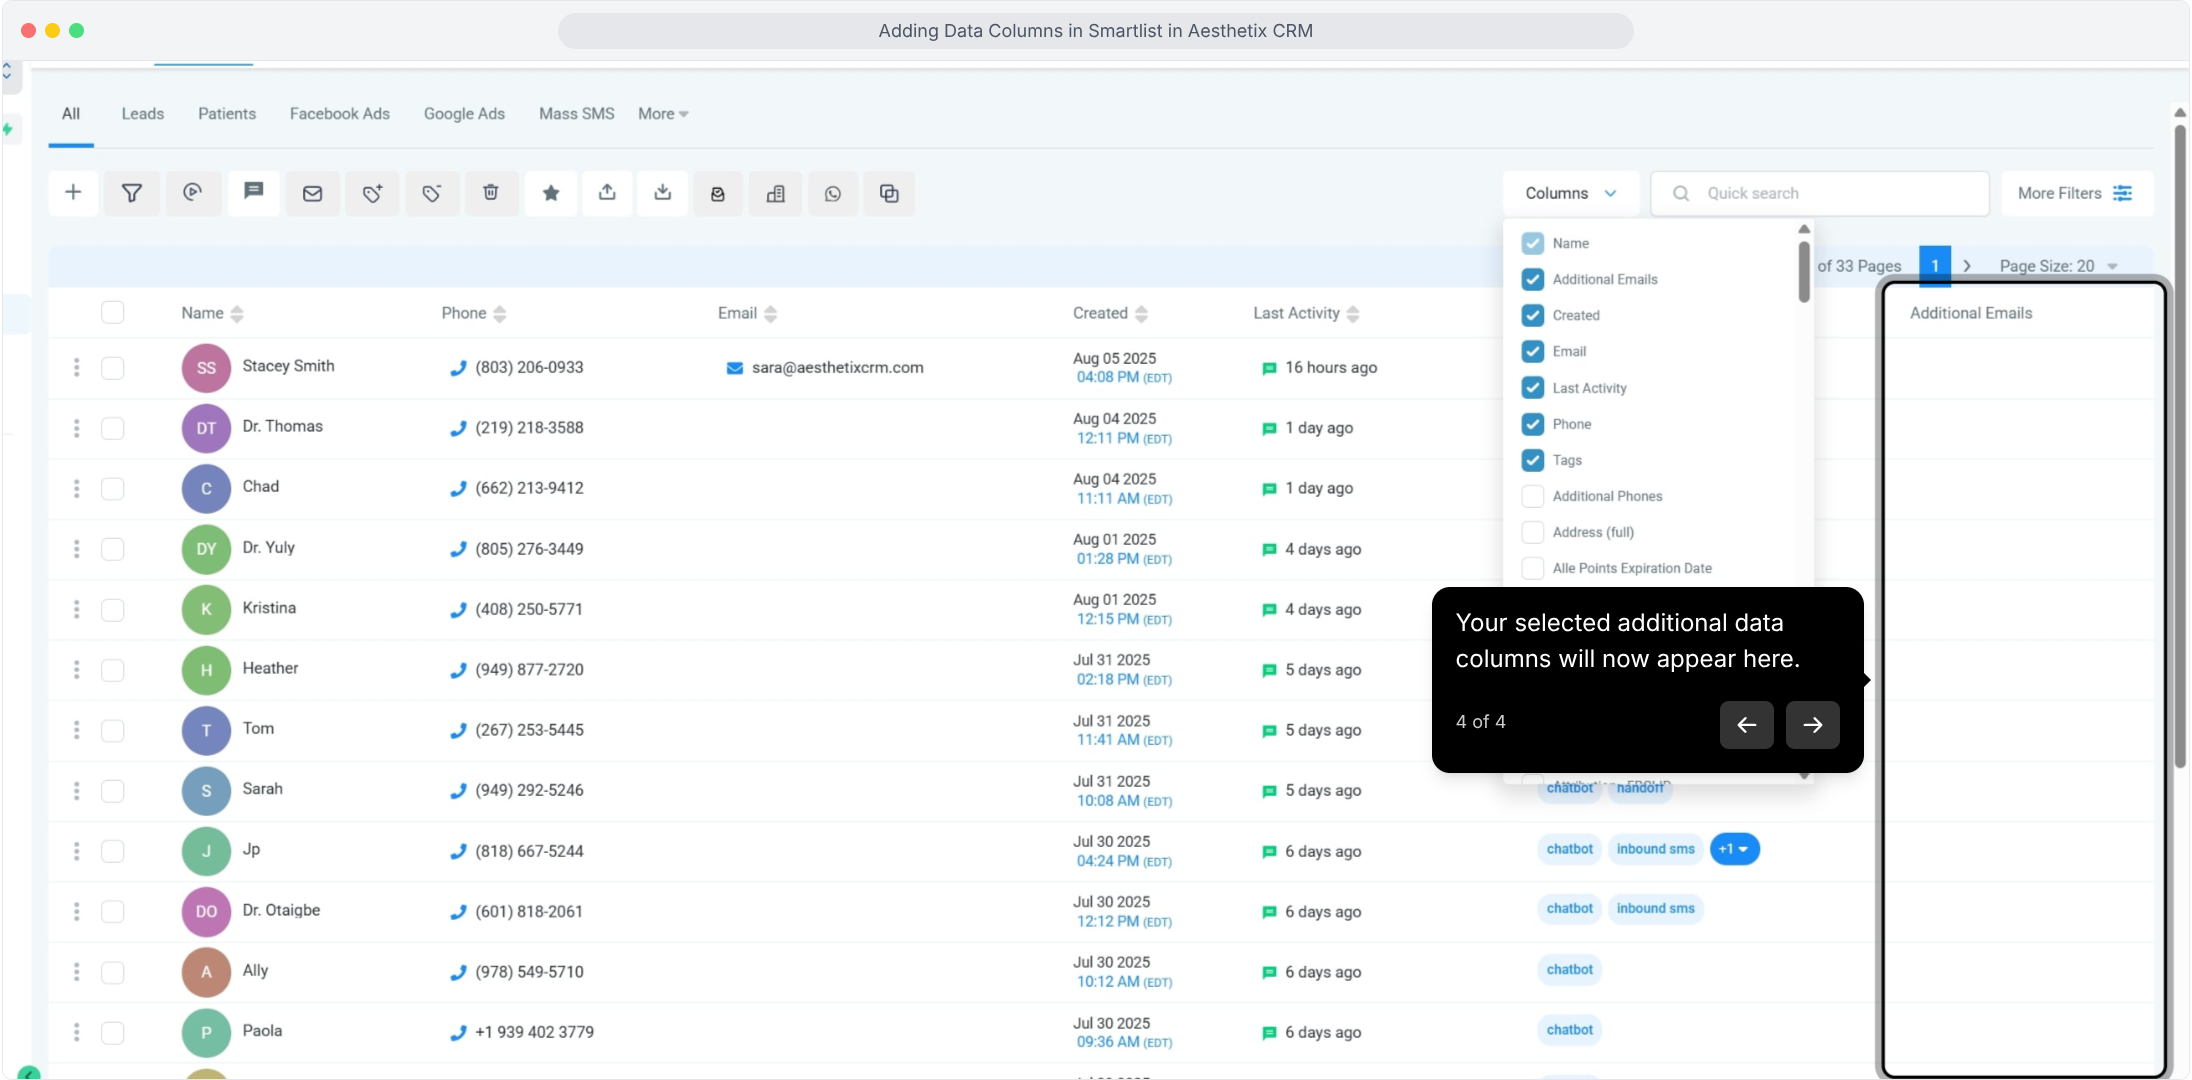The image size is (2192, 1080).
Task: Toggle the select-all header checkbox
Action: [x=113, y=313]
